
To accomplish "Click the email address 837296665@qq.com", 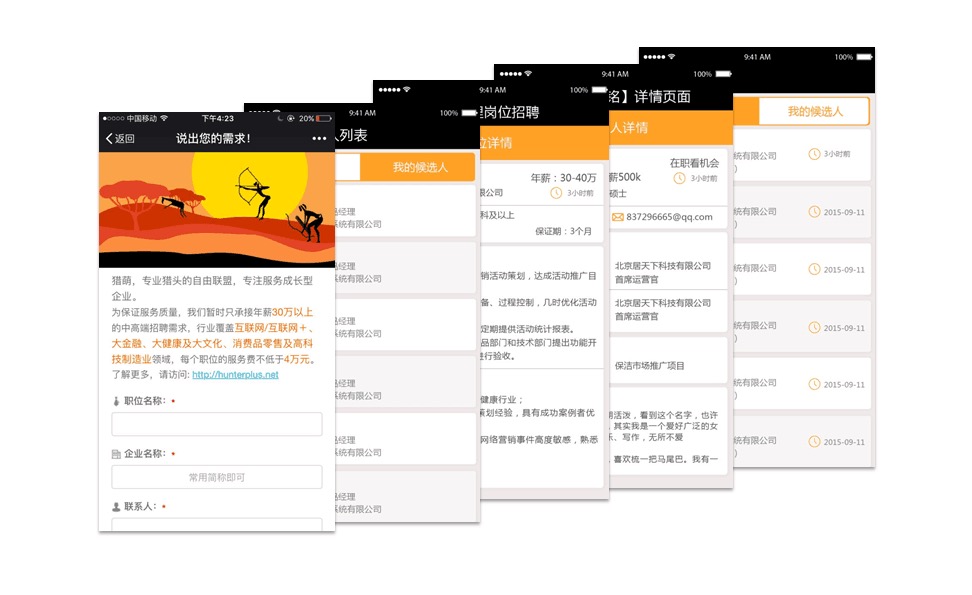I will [x=670, y=217].
